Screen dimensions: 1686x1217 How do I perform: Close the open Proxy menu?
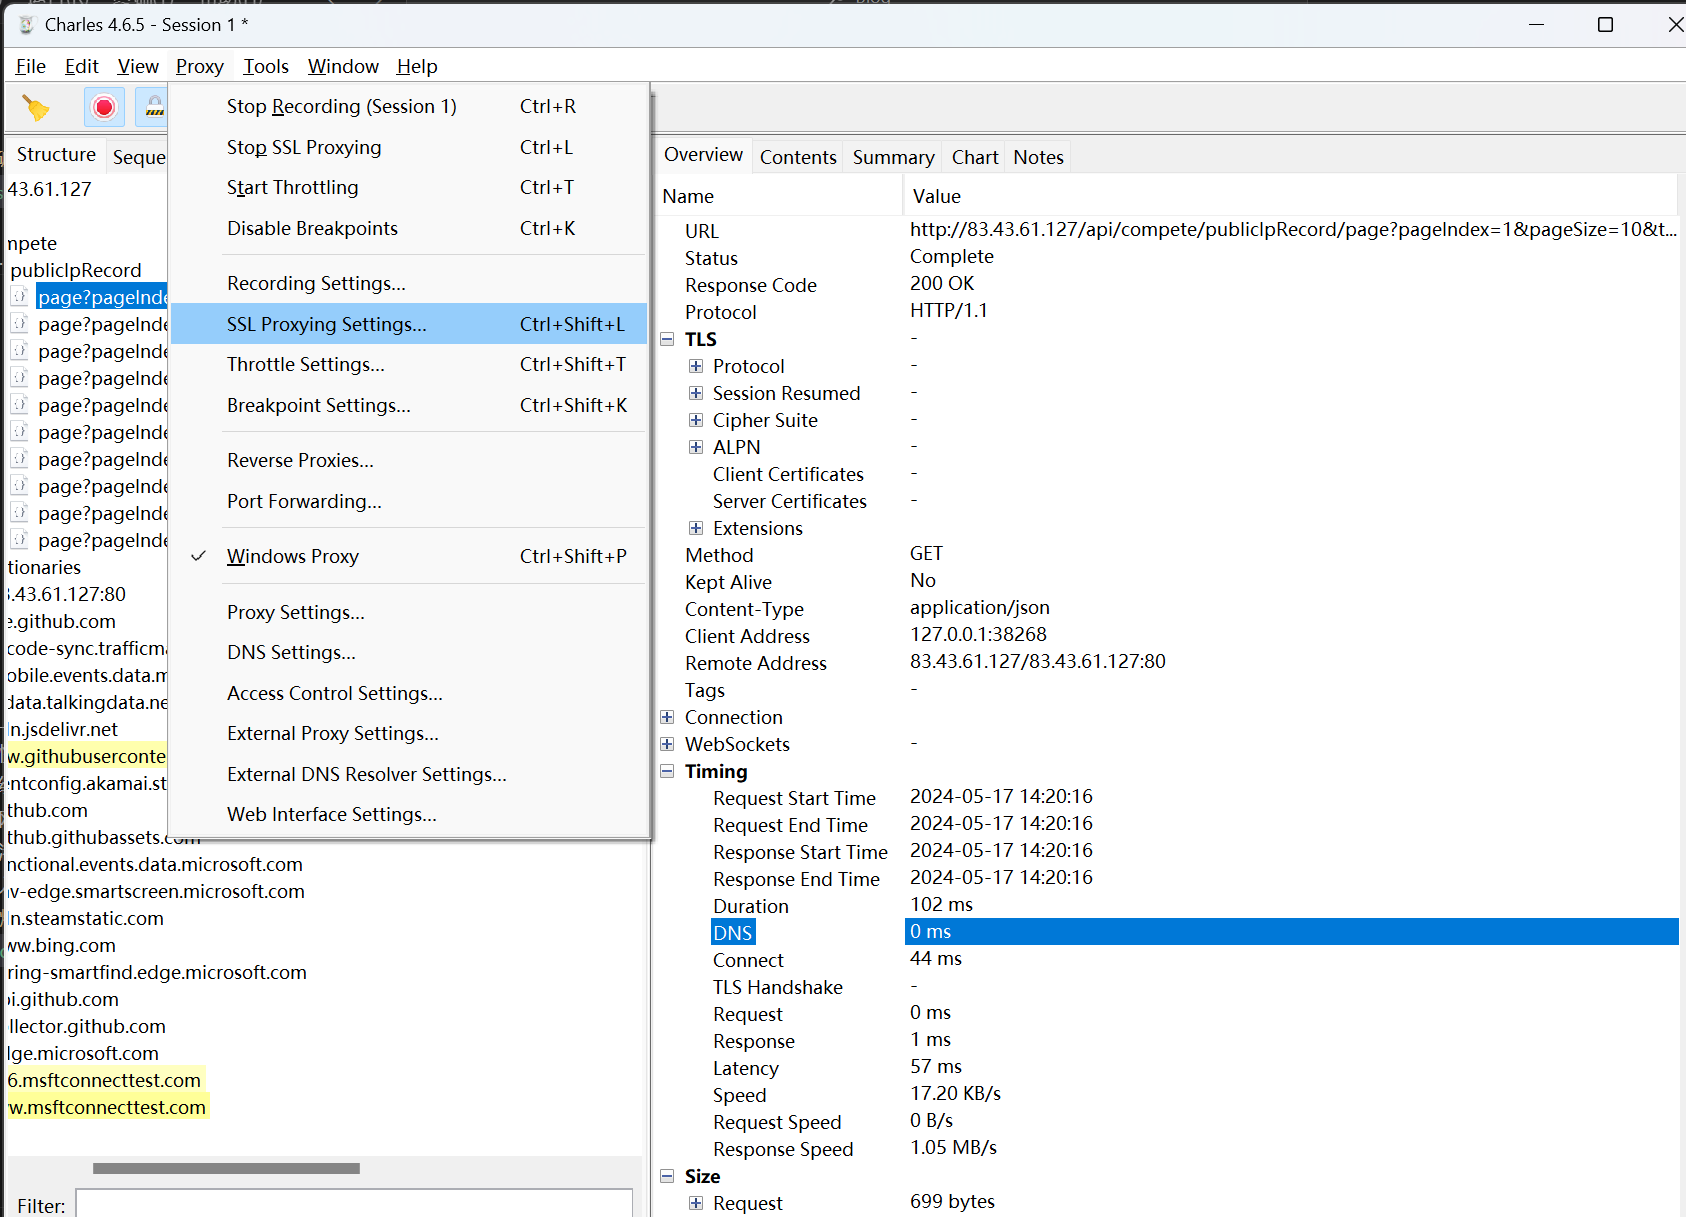pyautogui.click(x=200, y=66)
